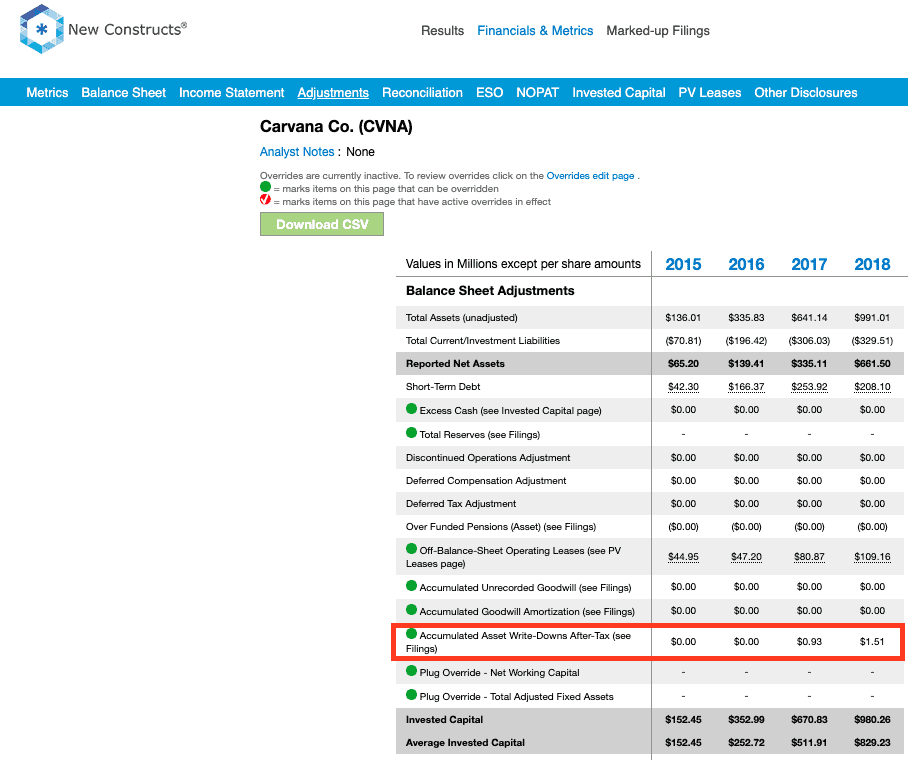908x760 pixels.
Task: Click 2018 Invested Capital value $980.26
Action: (872, 719)
